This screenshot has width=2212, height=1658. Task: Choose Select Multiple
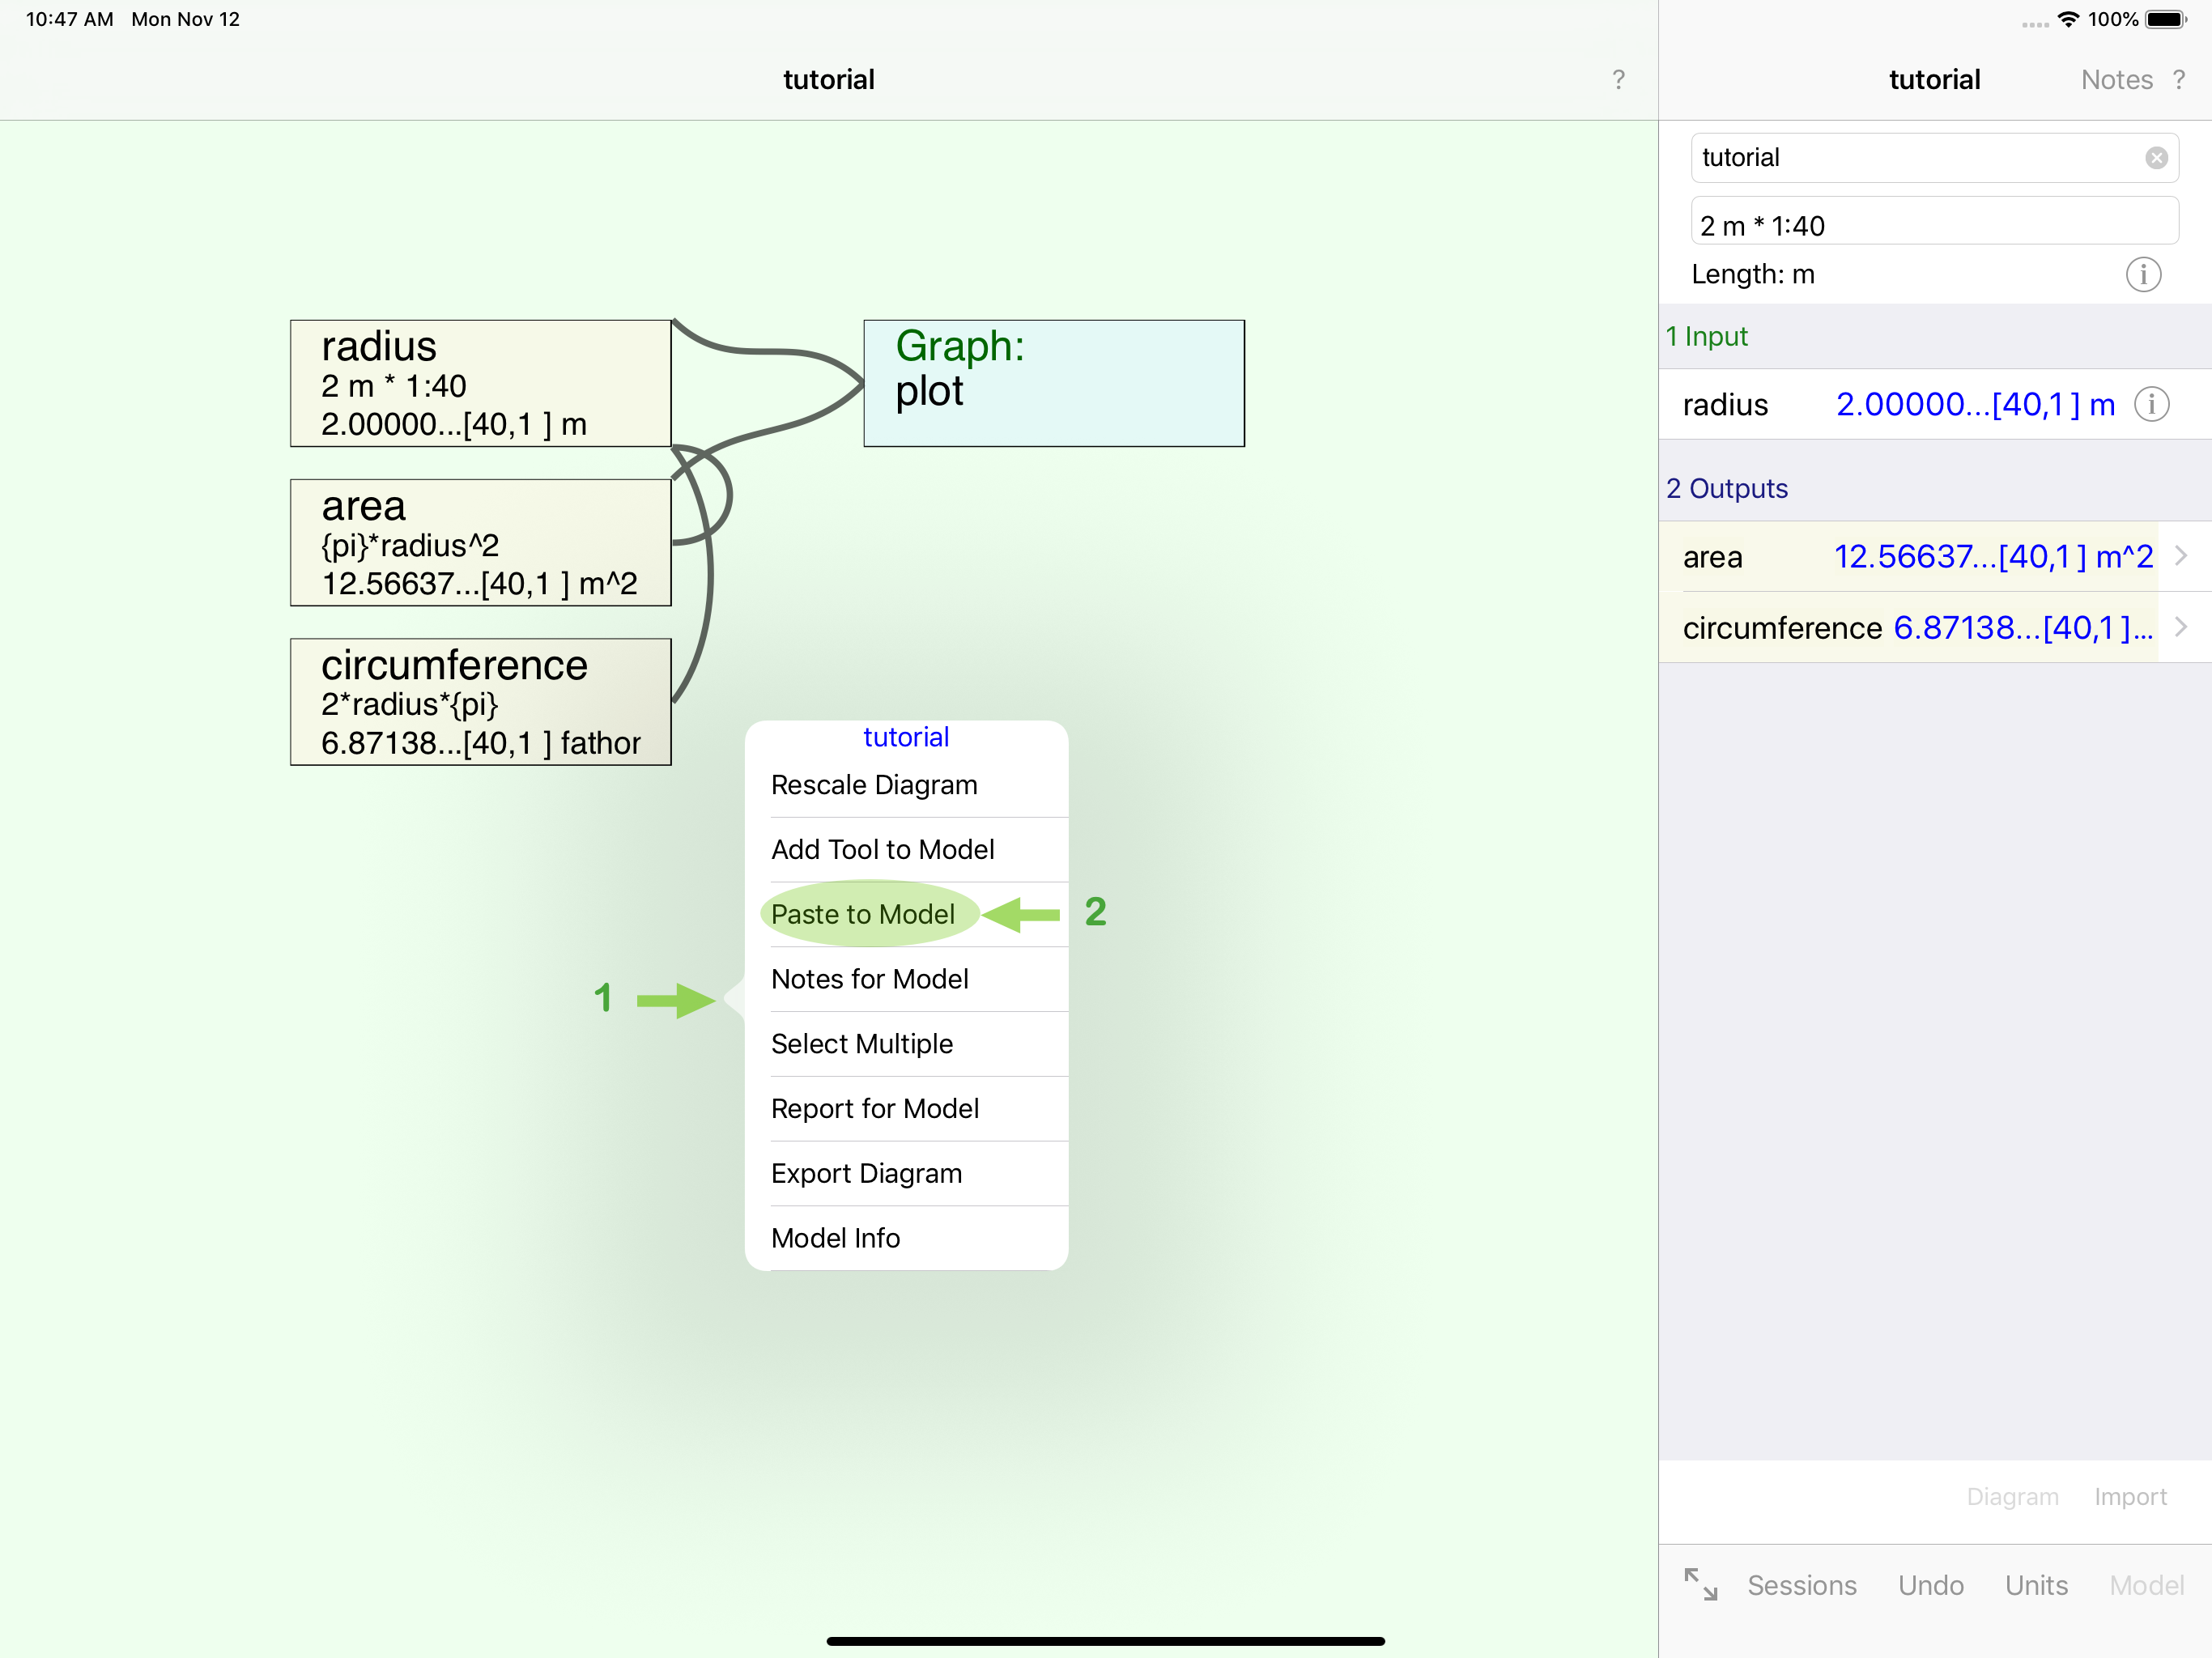click(x=906, y=1043)
